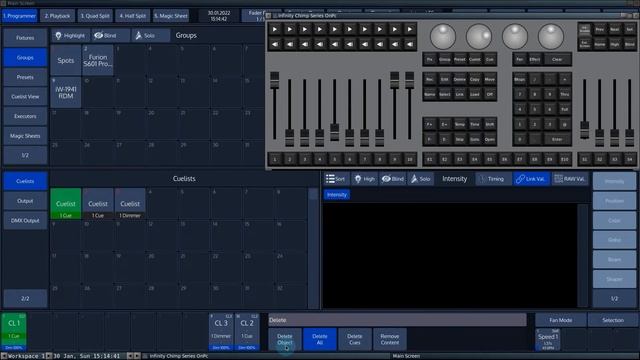Open DMX Output view
Viewport: 640px width, 360px height.
click(25, 220)
